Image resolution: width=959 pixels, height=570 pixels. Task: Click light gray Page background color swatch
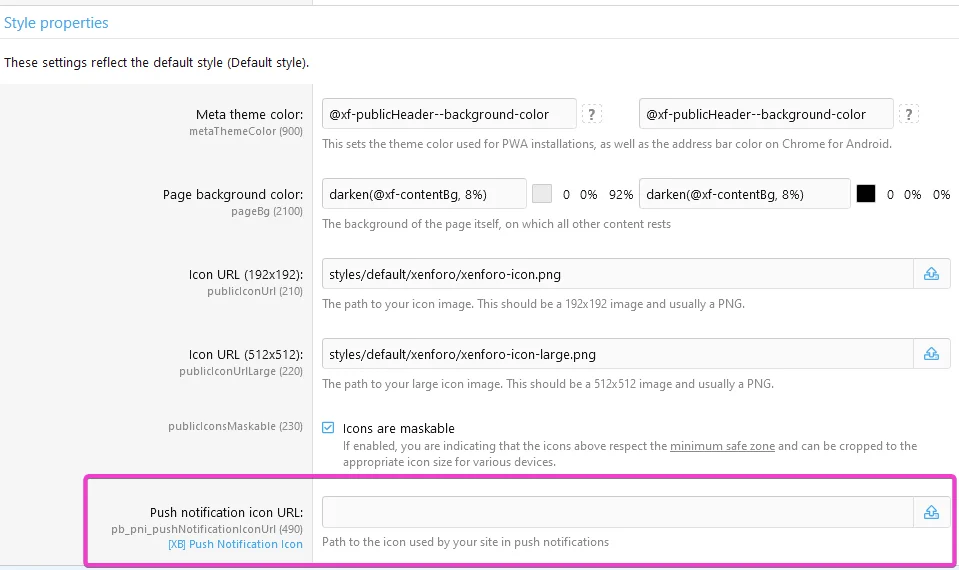pos(542,194)
